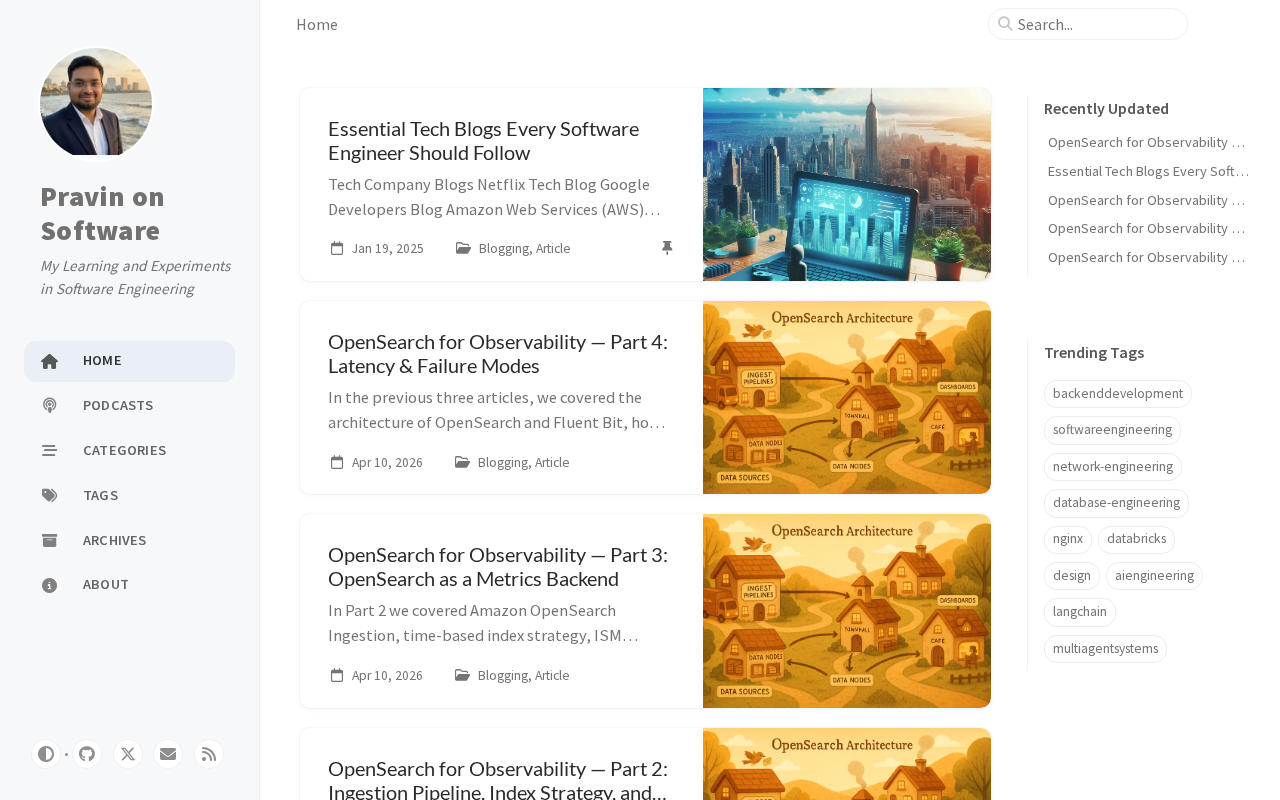Click the author avatar photo
The width and height of the screenshot is (1280, 800).
tap(96, 103)
